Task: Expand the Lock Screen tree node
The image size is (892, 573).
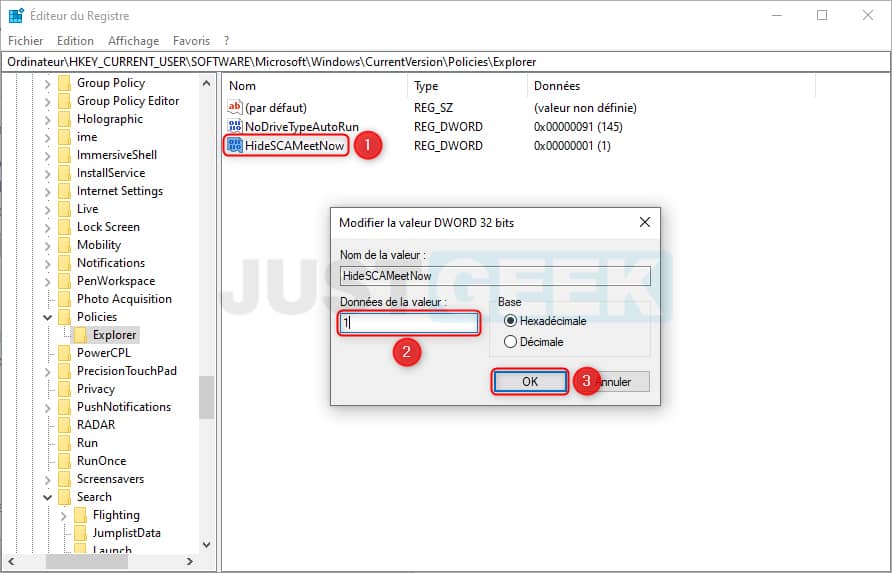Action: (48, 228)
